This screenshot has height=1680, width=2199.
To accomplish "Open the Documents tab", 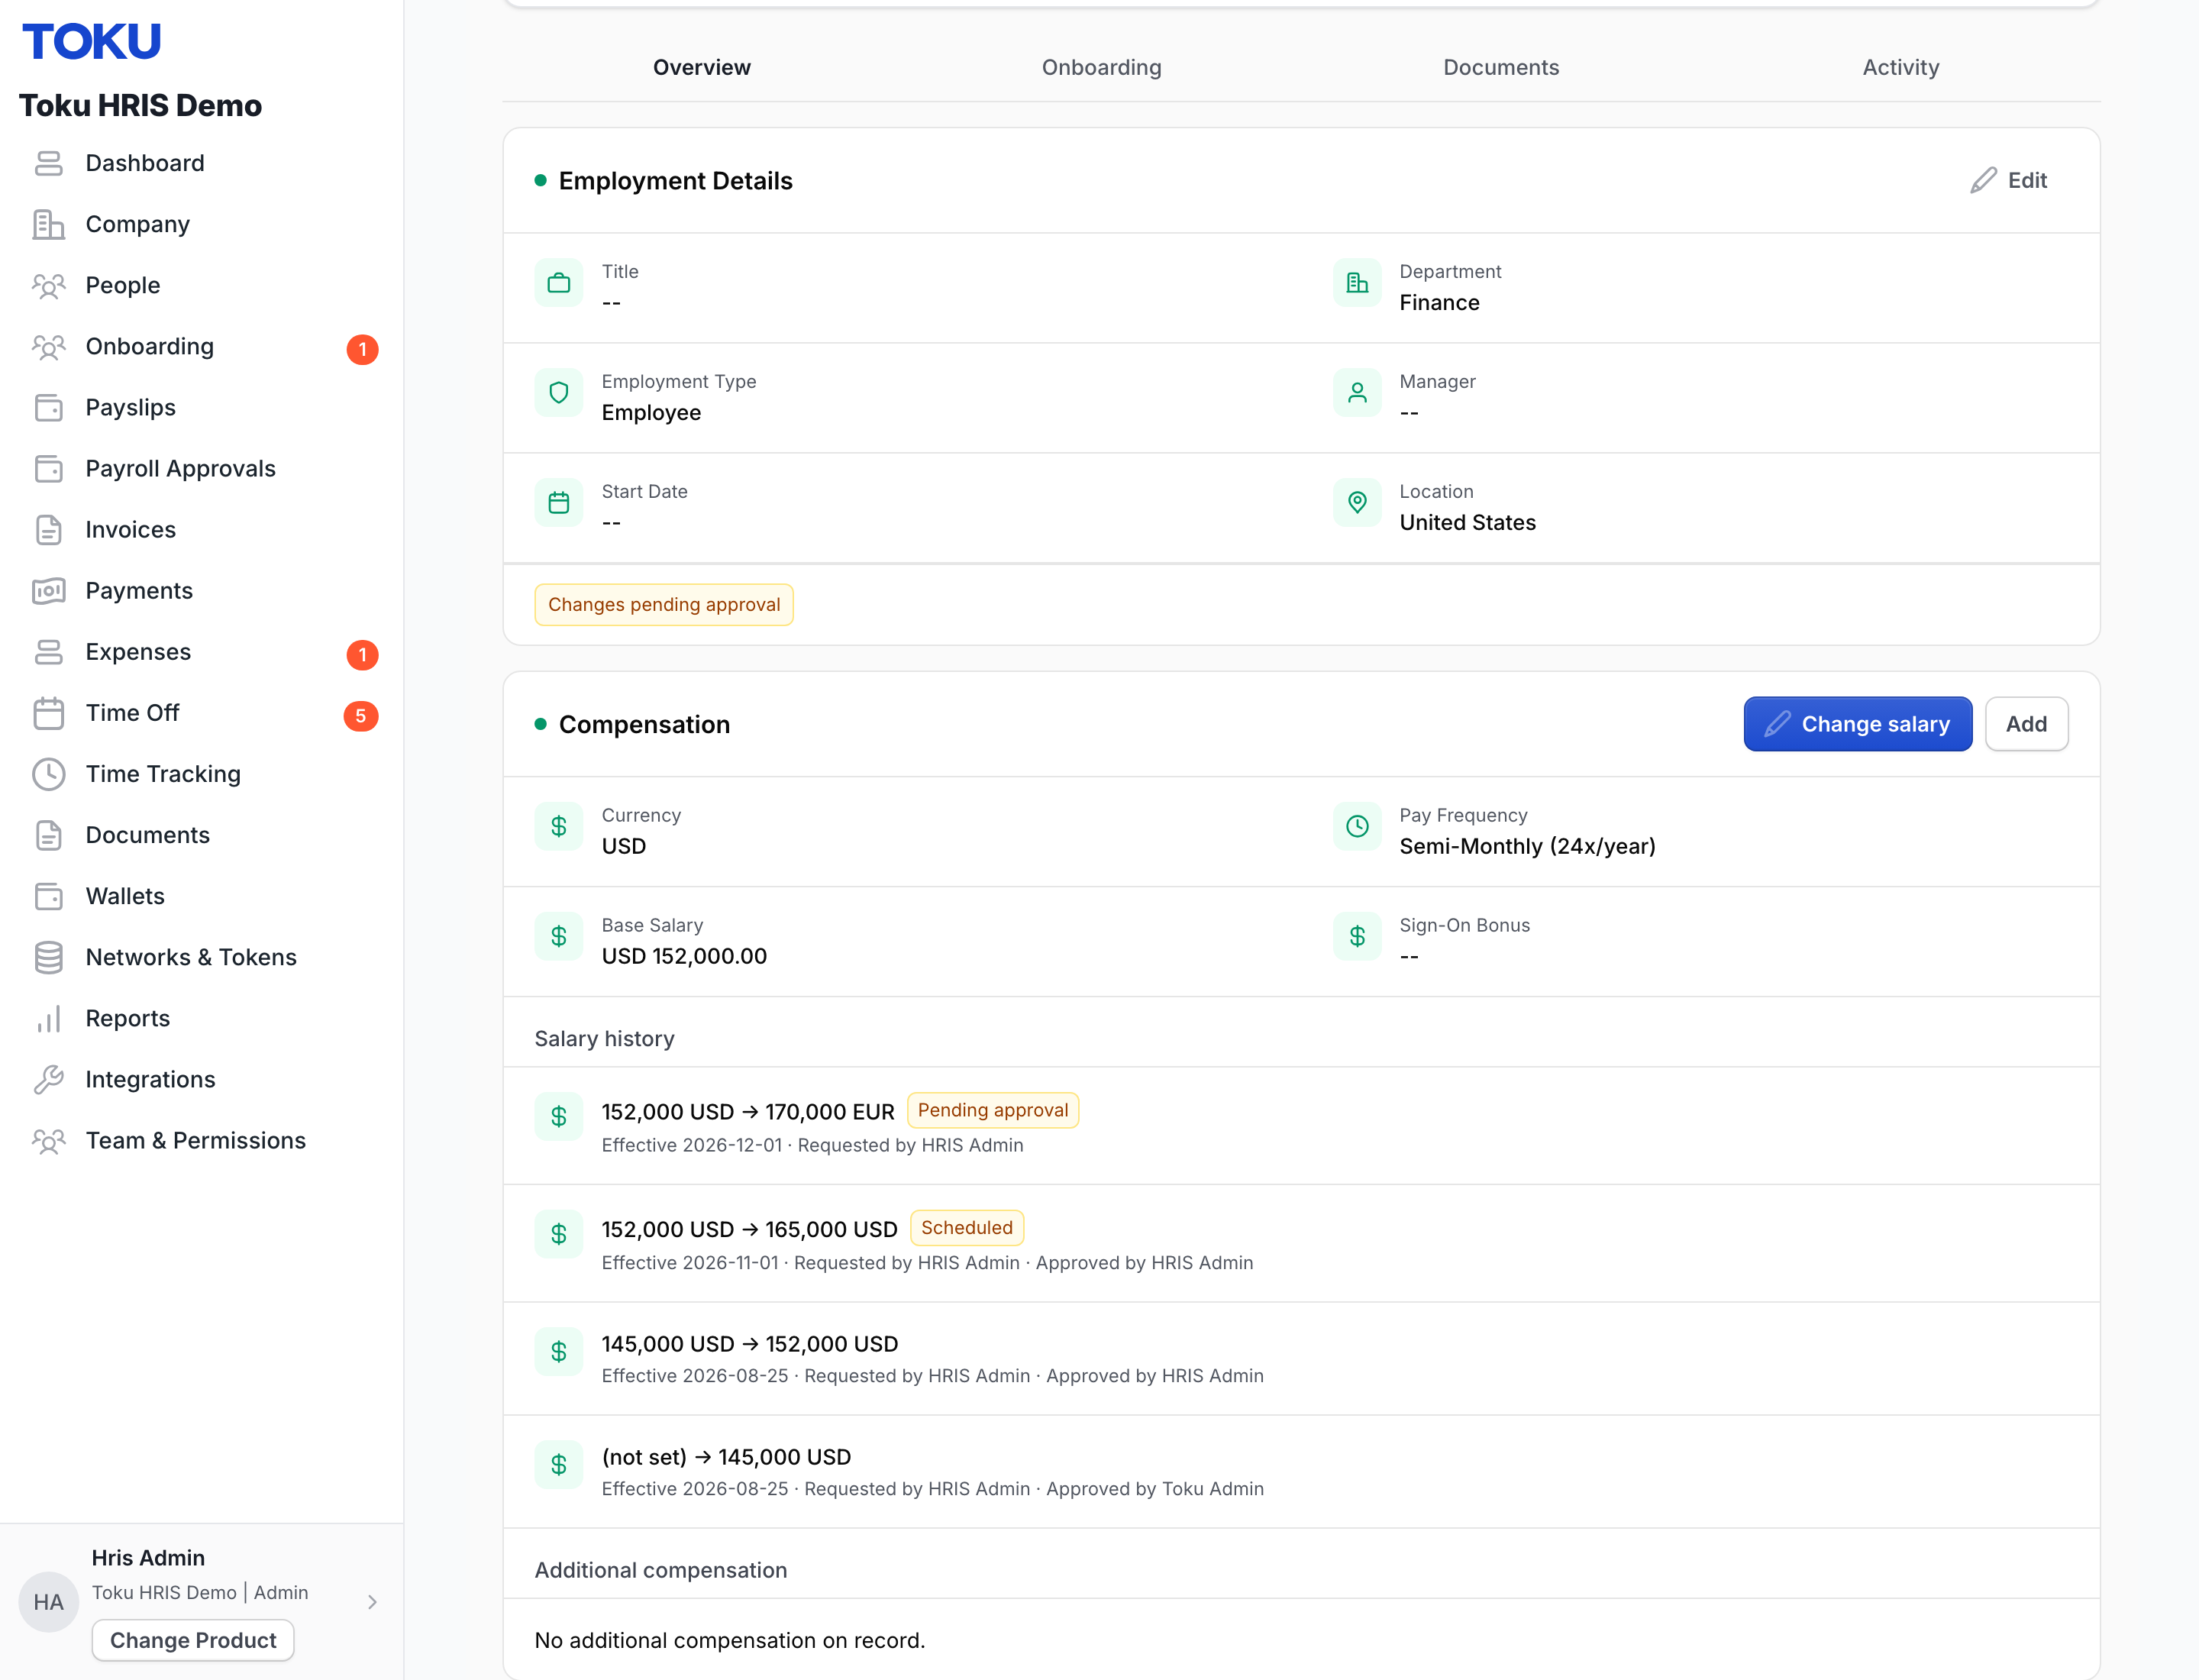I will coord(1500,67).
